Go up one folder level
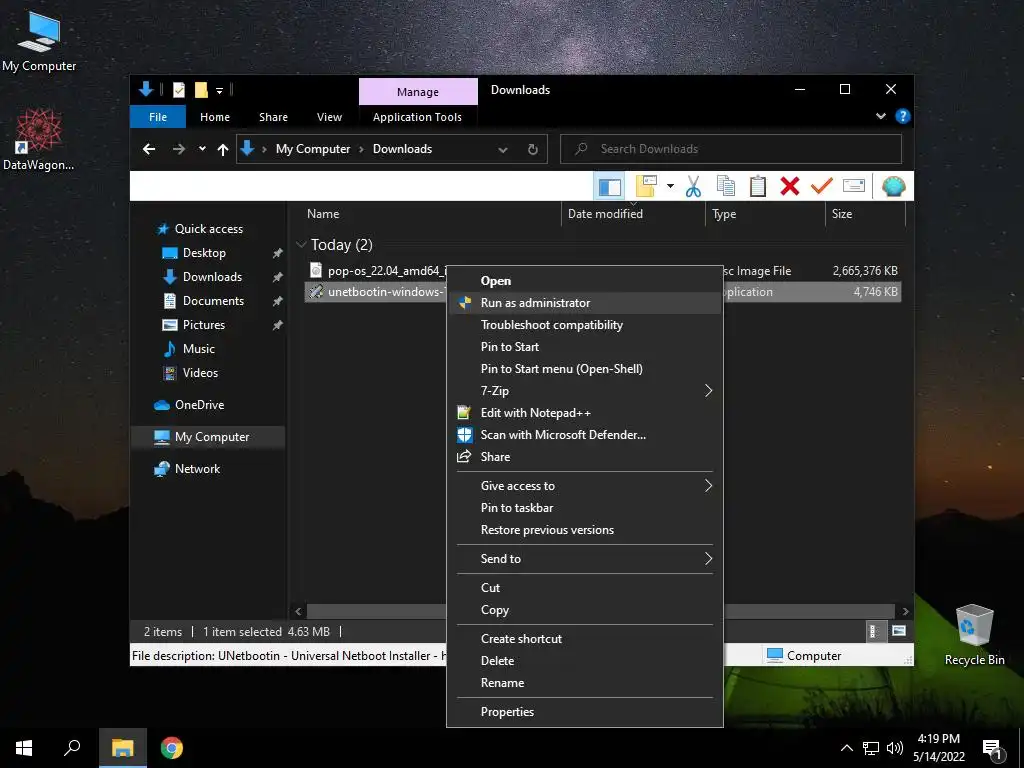The image size is (1024, 768). [x=223, y=150]
